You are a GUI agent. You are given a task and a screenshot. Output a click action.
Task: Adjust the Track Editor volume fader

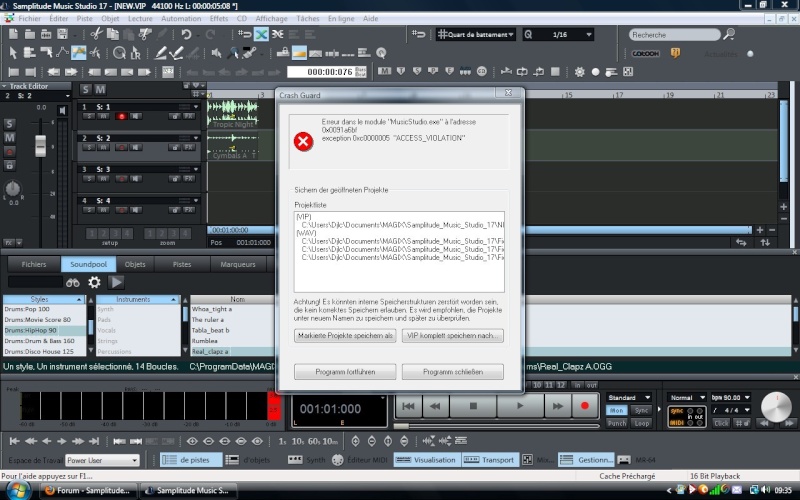40,146
